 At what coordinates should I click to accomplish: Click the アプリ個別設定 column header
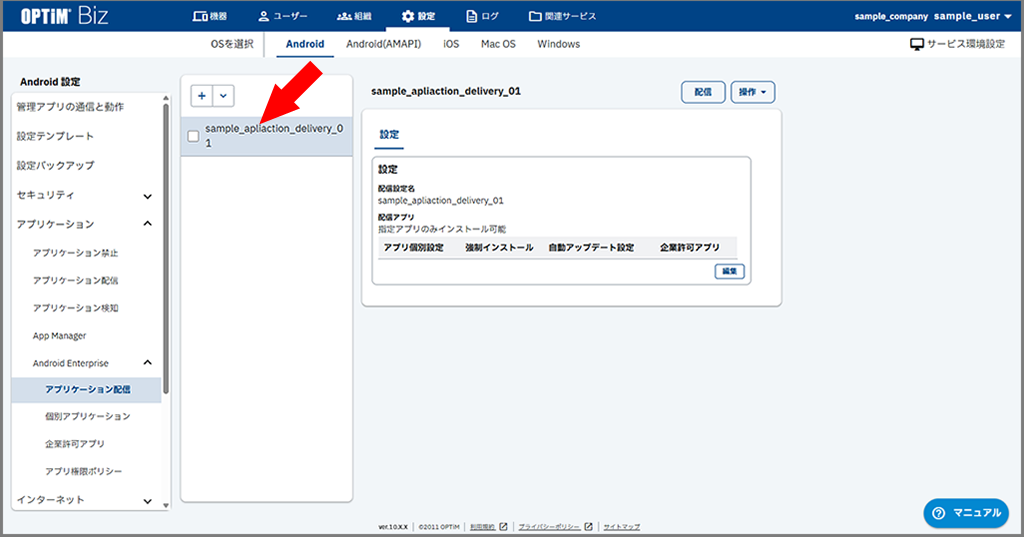[x=413, y=248]
